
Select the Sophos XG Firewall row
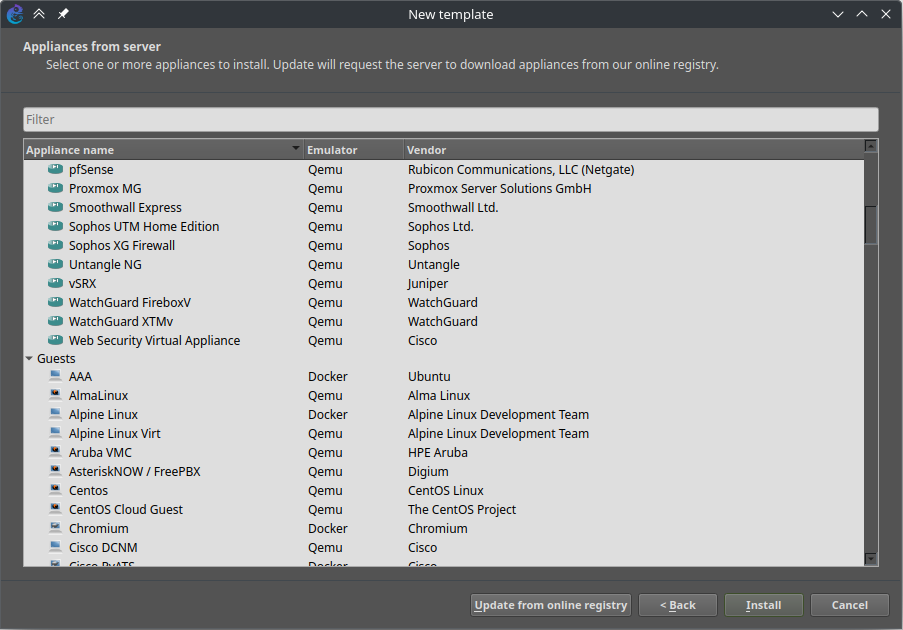pos(443,245)
